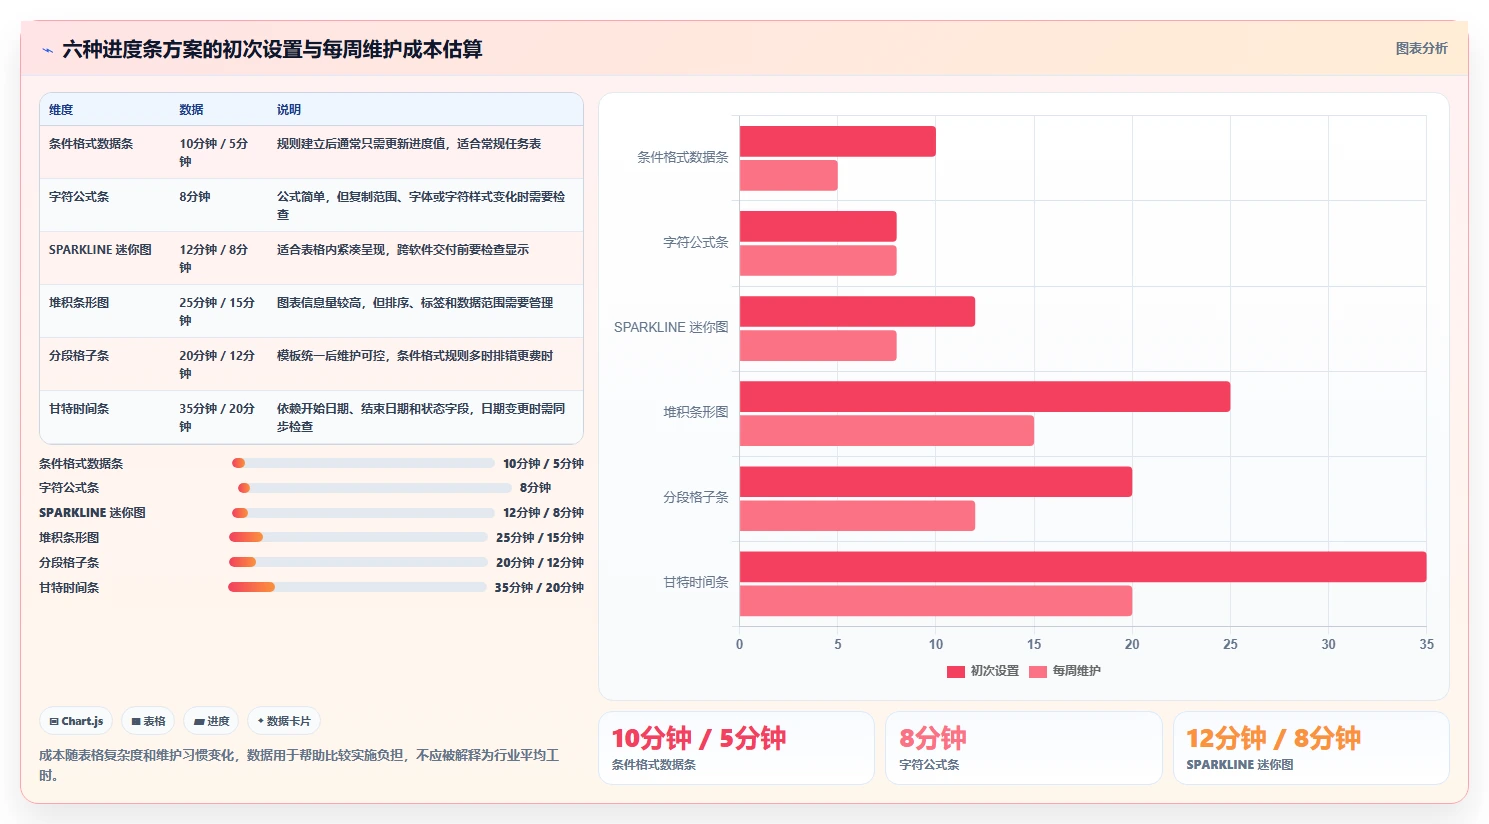
Task: Click description starting 图表信息量较高
Action: [x=415, y=303]
